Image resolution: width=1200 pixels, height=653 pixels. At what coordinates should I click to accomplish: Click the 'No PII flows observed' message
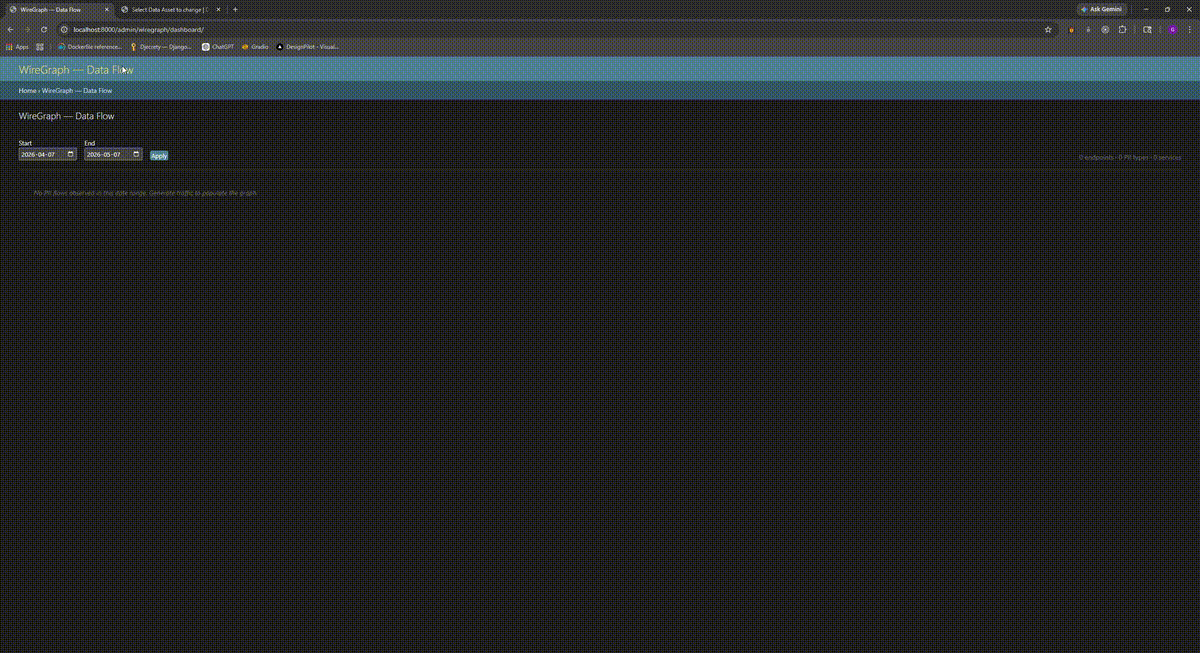click(x=146, y=192)
